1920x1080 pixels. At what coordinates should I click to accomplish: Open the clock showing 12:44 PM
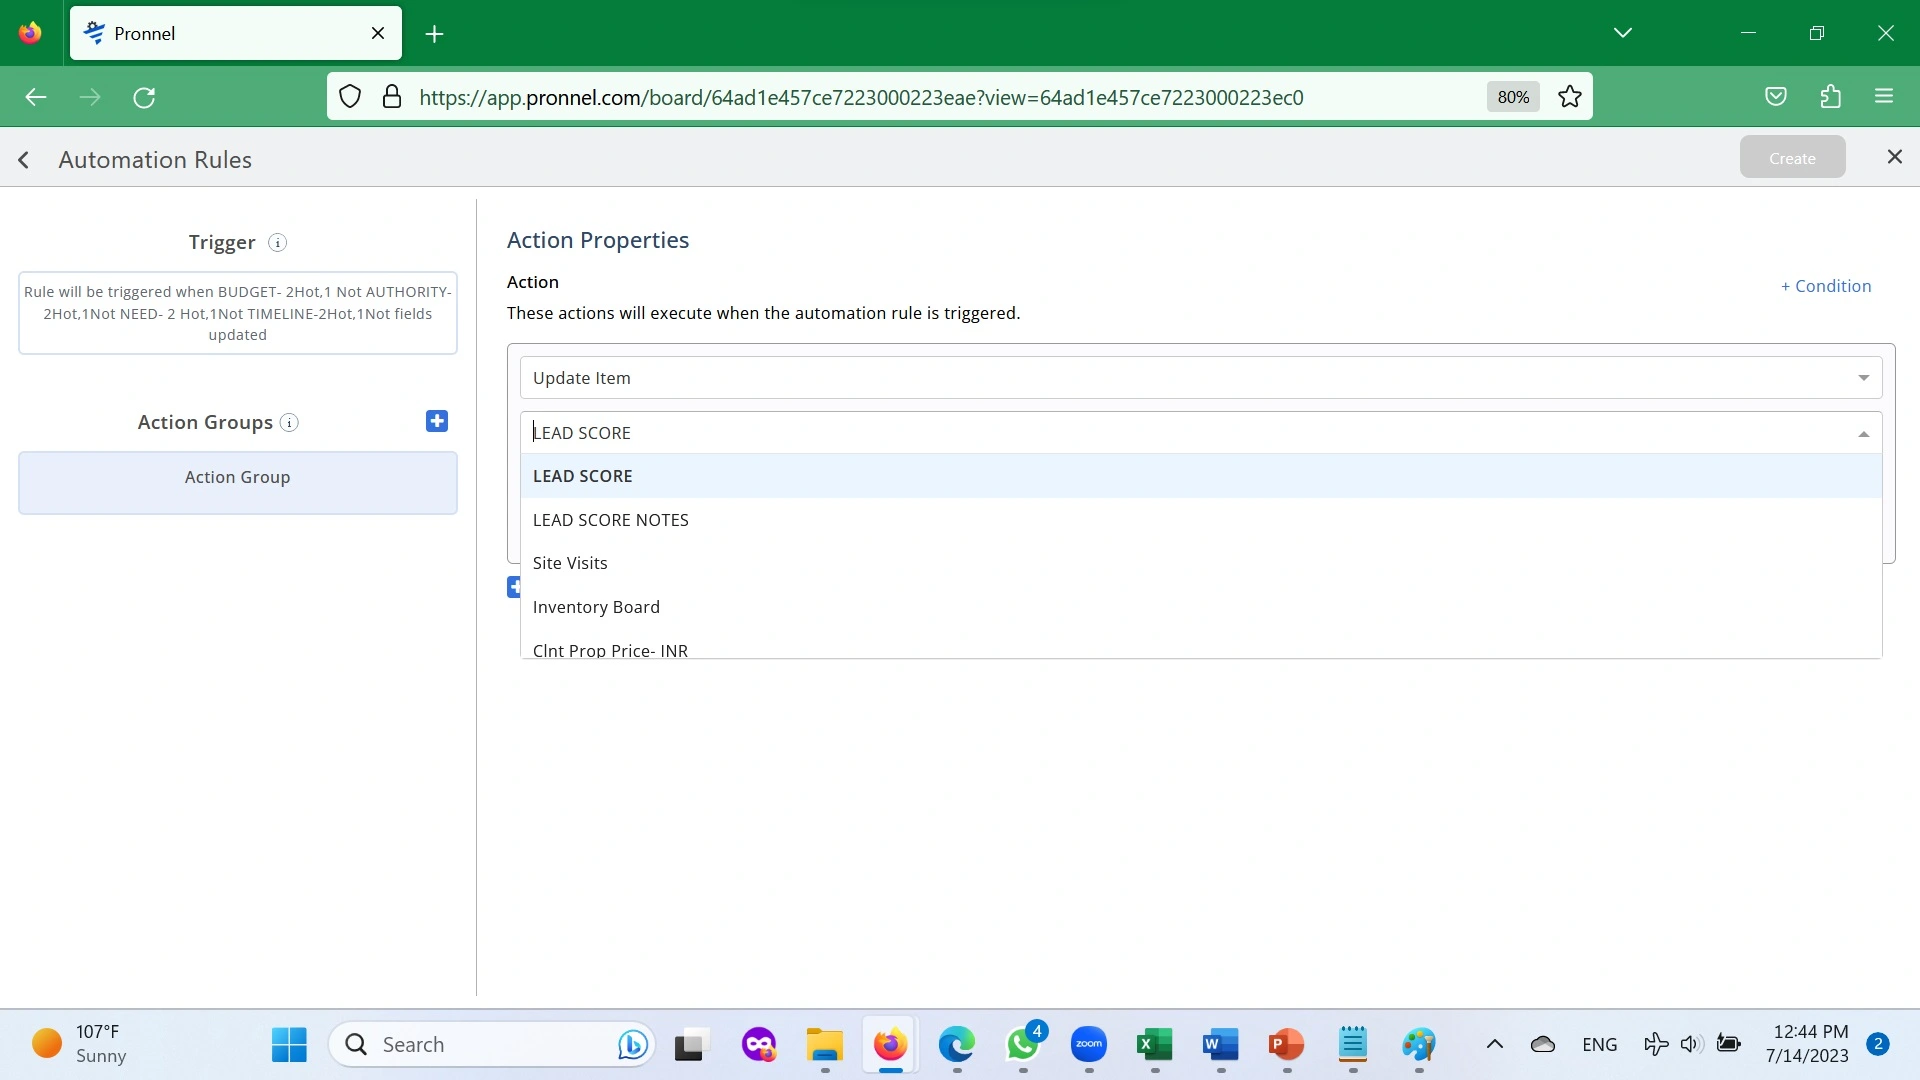[1808, 1044]
